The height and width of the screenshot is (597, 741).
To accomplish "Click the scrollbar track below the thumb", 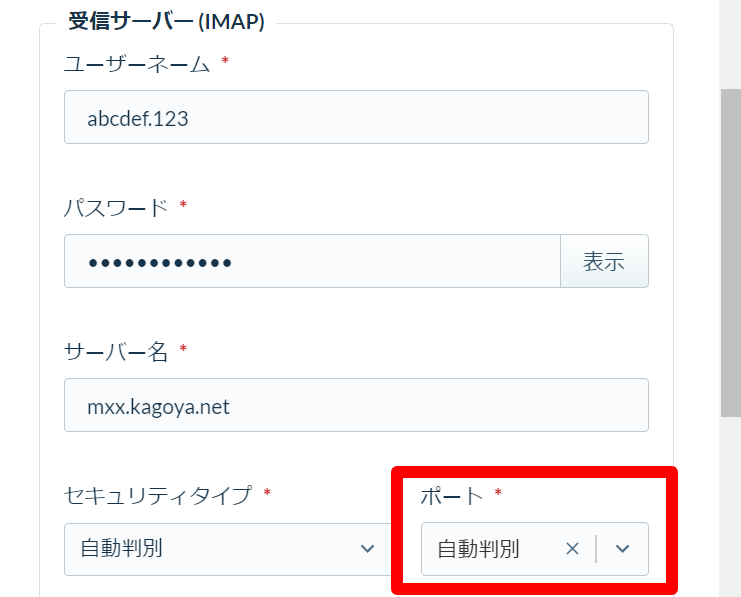I will coord(731,507).
